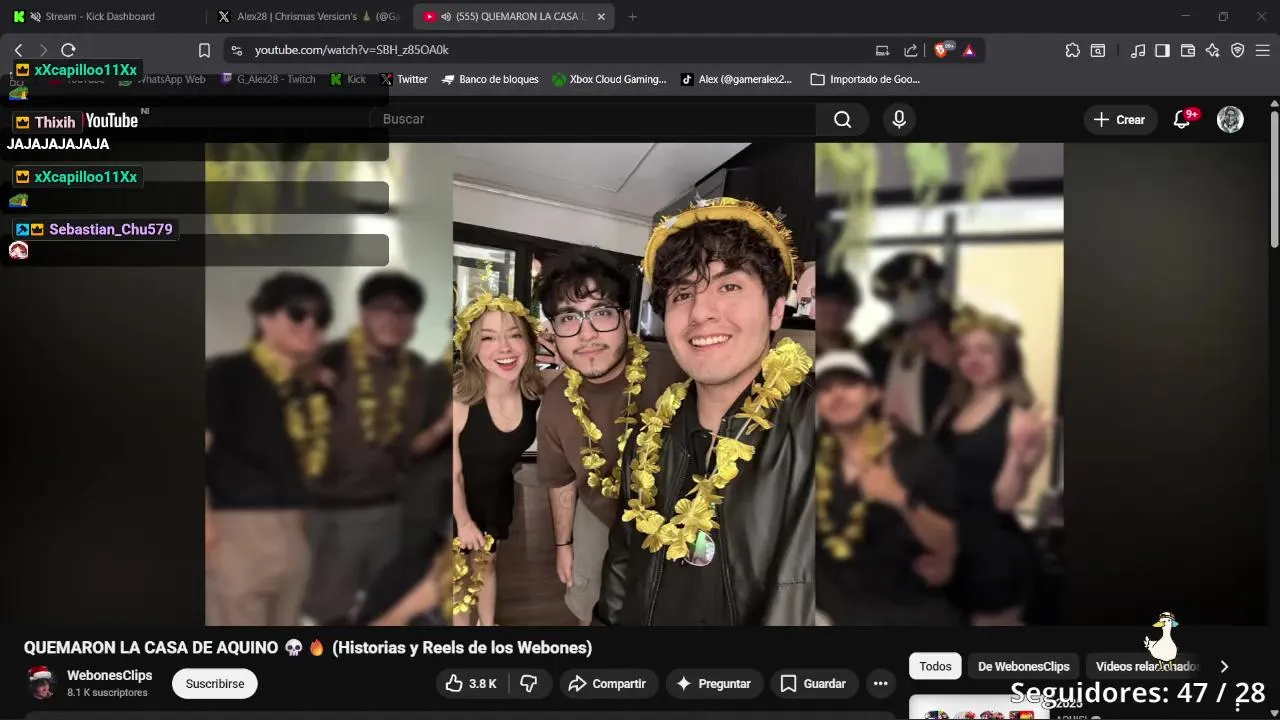The width and height of the screenshot is (1280, 720).
Task: Bookmark this page with bookmark icon
Action: click(204, 50)
